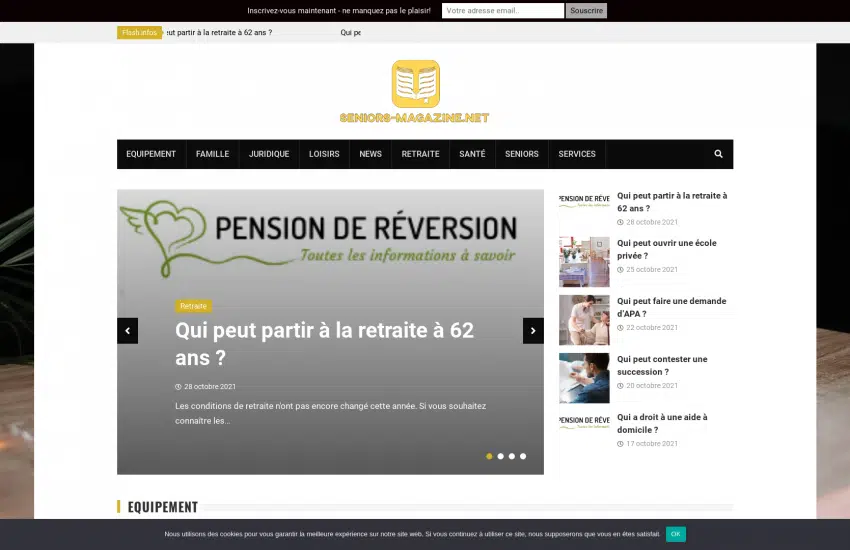Go to previous slide with left arrow
The height and width of the screenshot is (550, 850).
[127, 331]
